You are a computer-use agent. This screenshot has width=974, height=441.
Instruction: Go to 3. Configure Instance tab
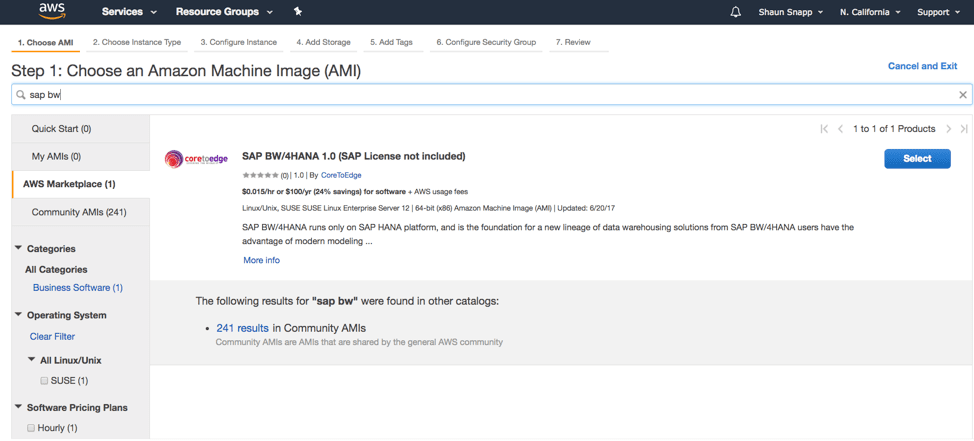tap(239, 42)
